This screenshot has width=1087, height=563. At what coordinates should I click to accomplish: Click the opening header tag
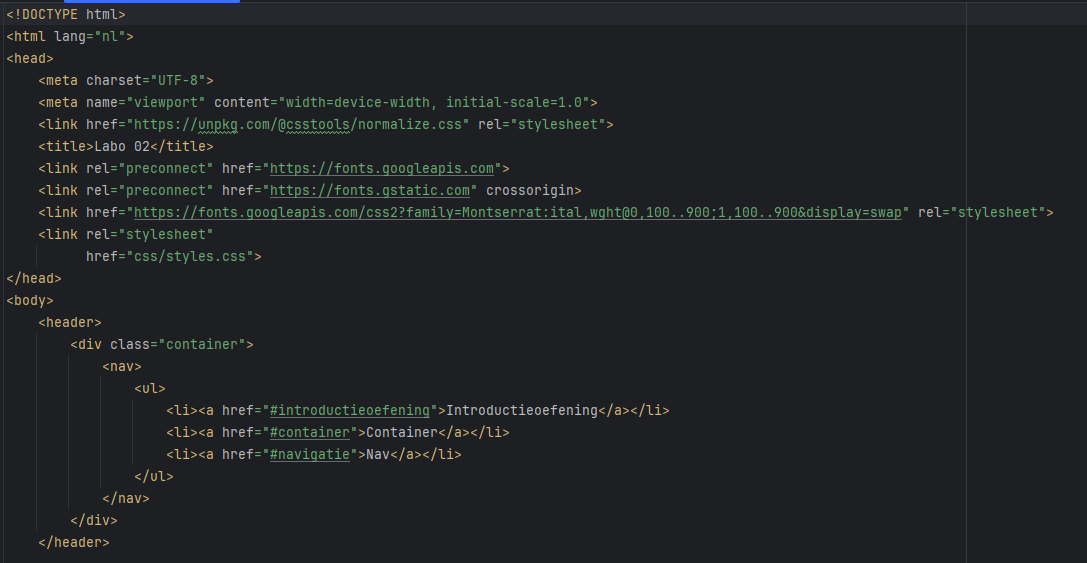pos(70,322)
